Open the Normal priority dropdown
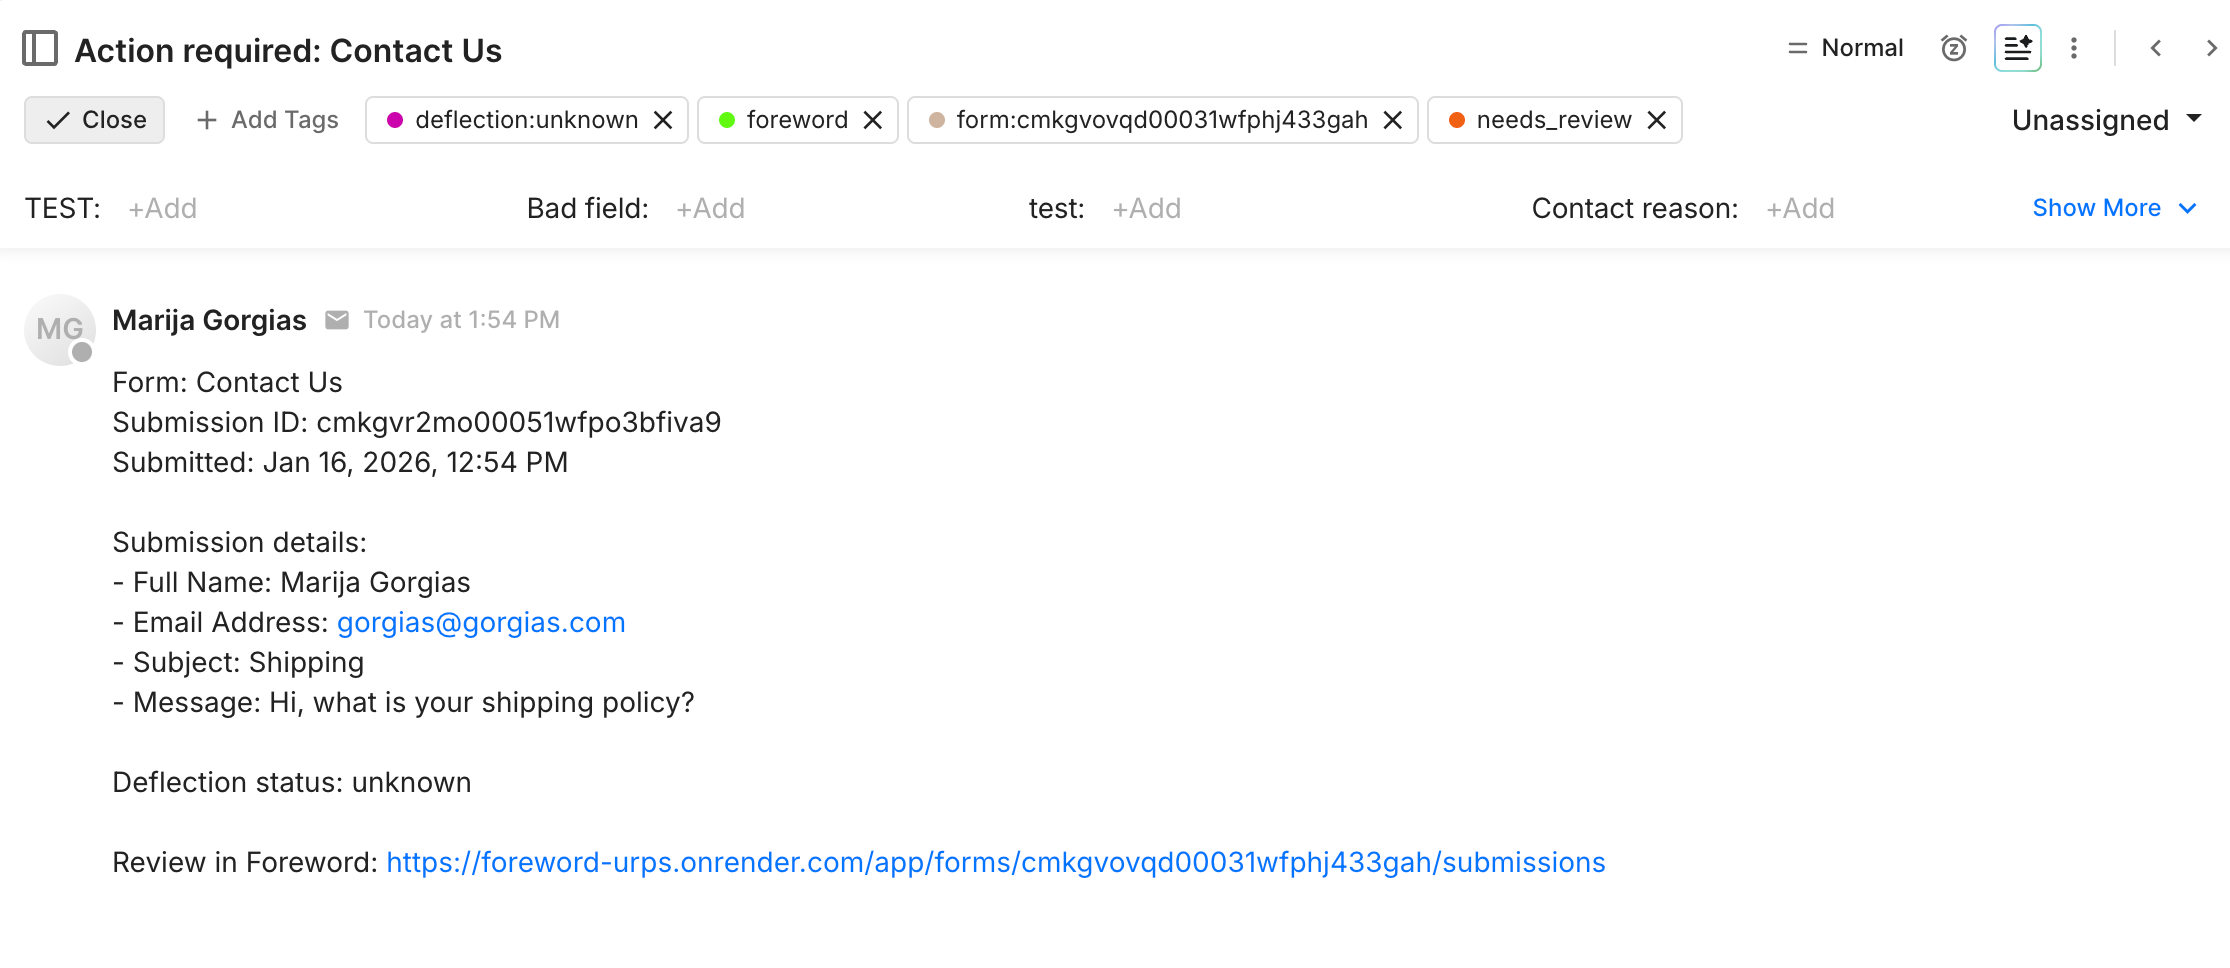The width and height of the screenshot is (2230, 968). 1845,48
